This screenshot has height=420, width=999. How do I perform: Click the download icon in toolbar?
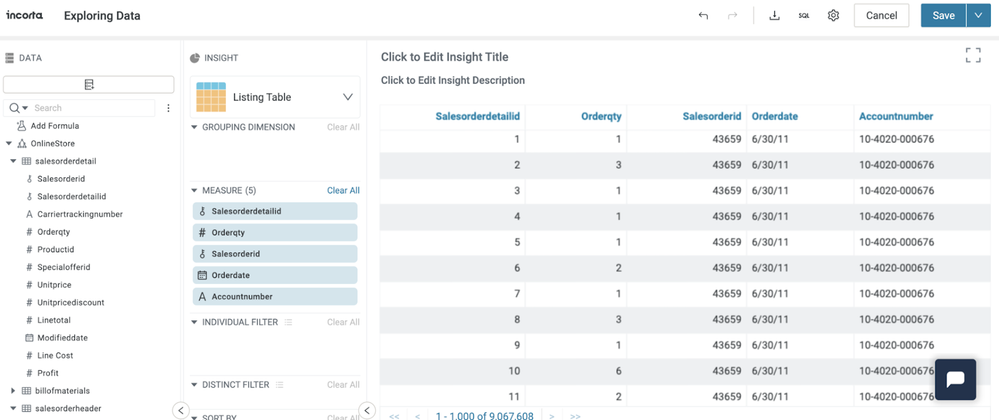click(774, 16)
